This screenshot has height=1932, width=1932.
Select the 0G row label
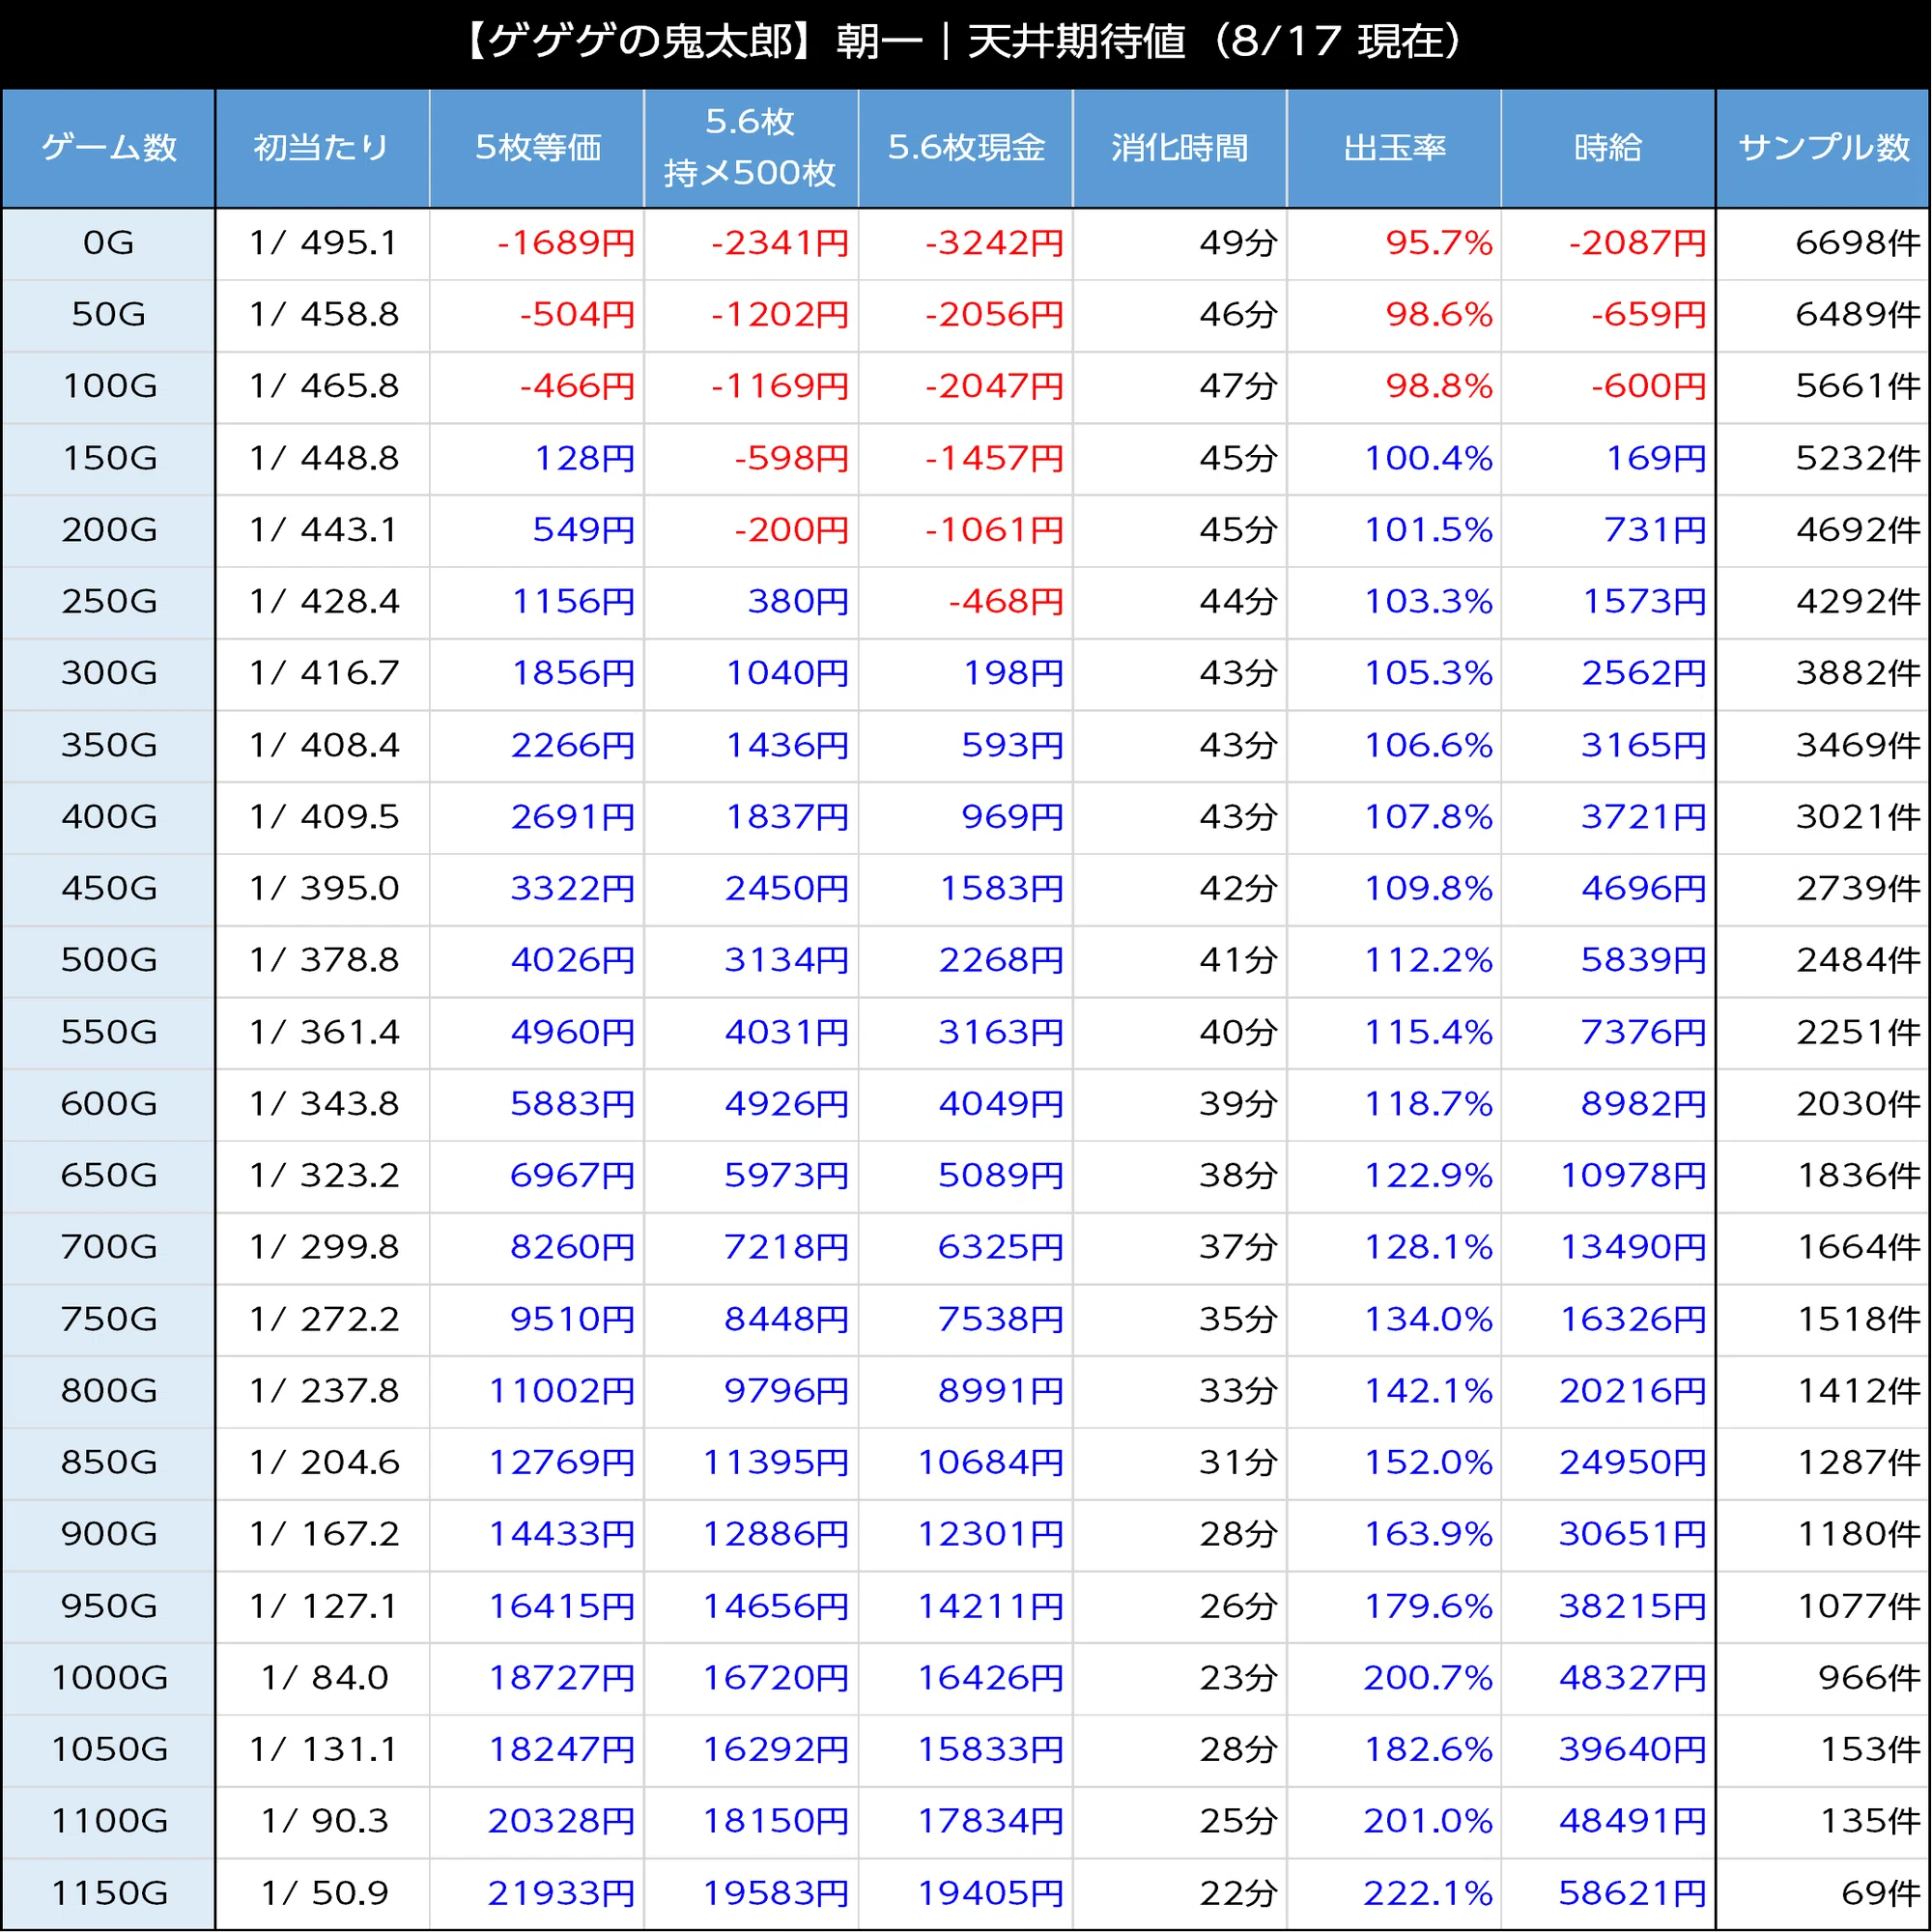pos(108,244)
